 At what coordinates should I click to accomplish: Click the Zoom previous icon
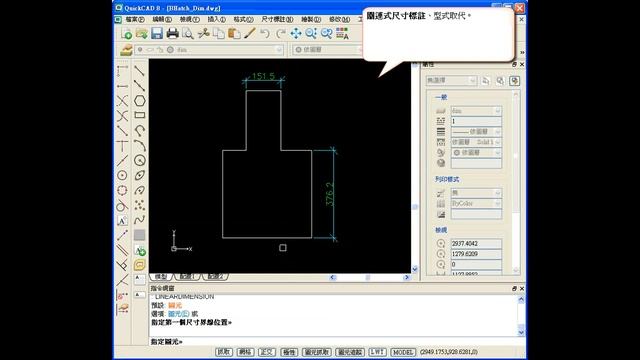(x=327, y=33)
